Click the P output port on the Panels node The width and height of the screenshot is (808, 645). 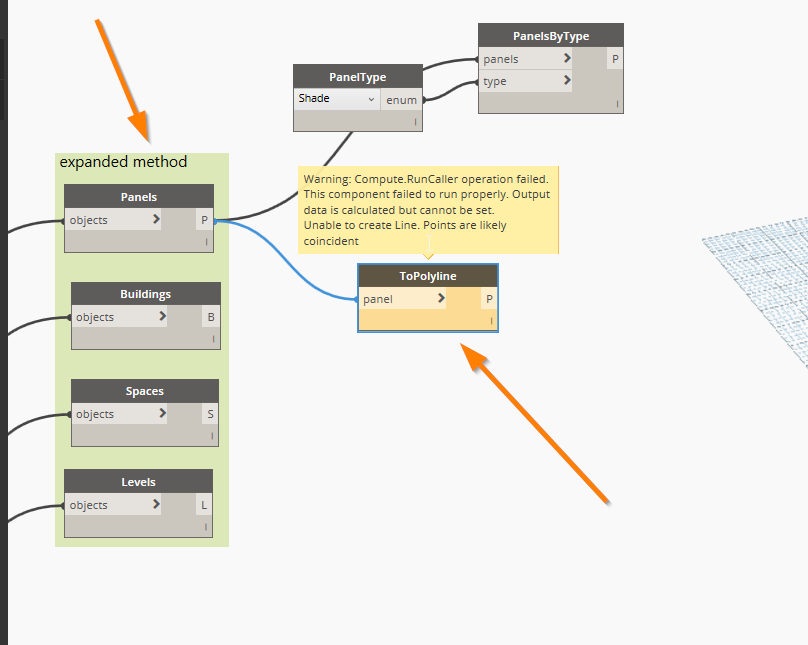(204, 219)
